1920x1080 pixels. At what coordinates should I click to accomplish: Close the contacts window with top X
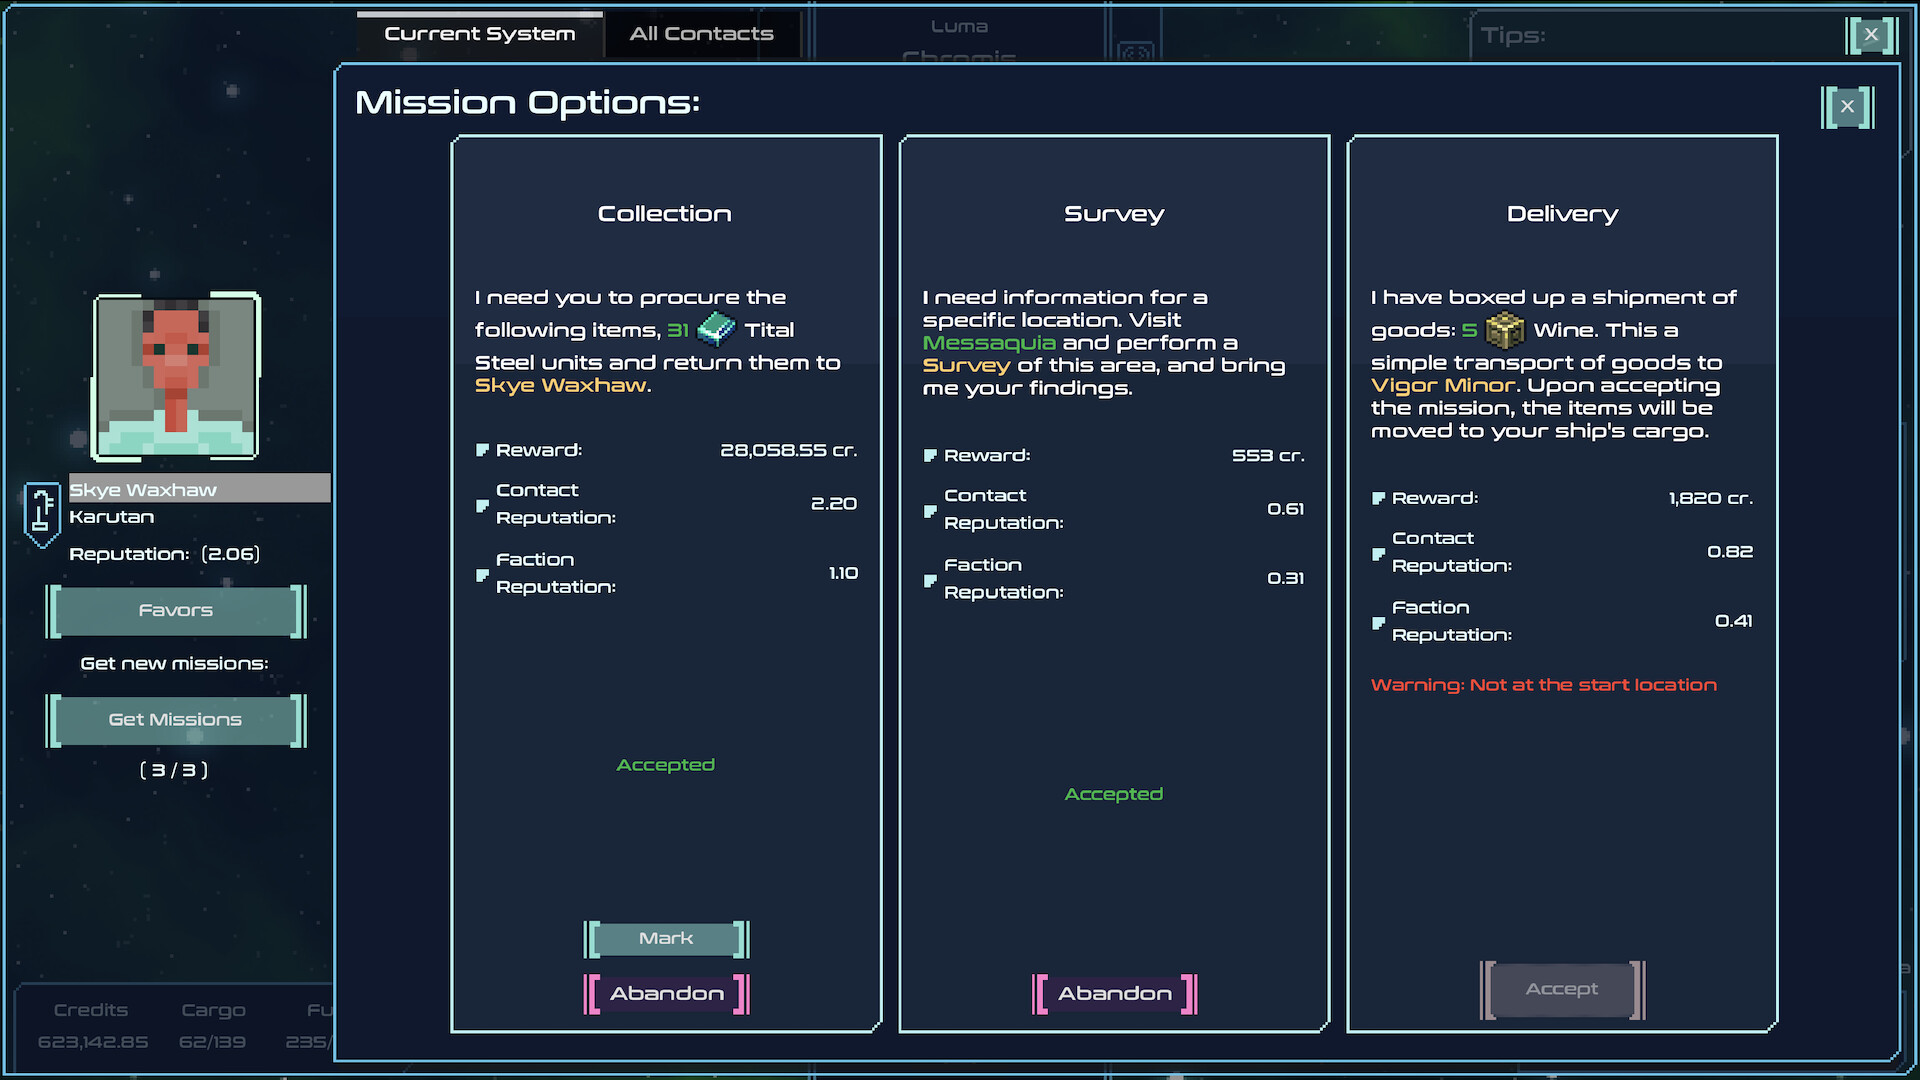click(1870, 35)
